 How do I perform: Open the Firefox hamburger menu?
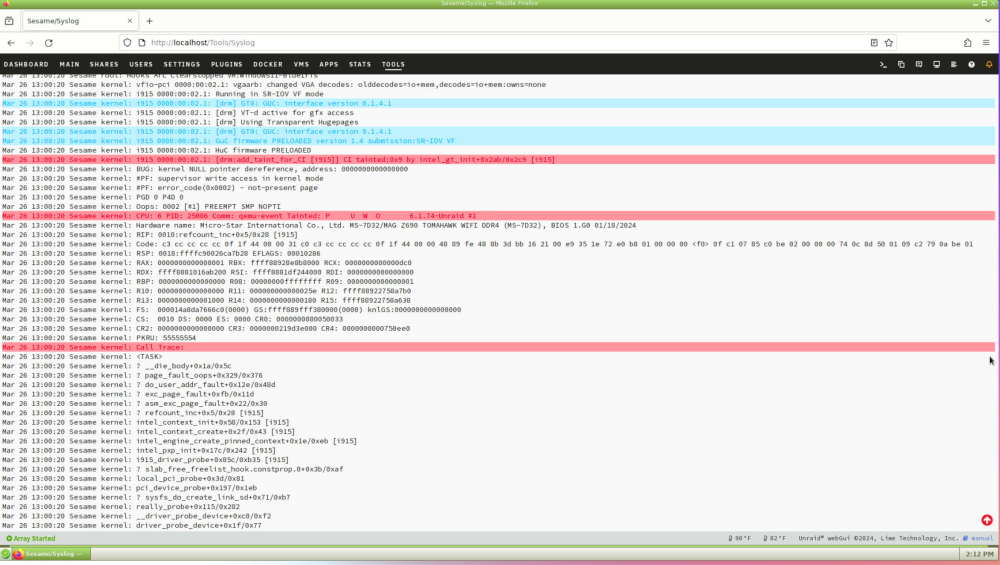click(x=986, y=43)
